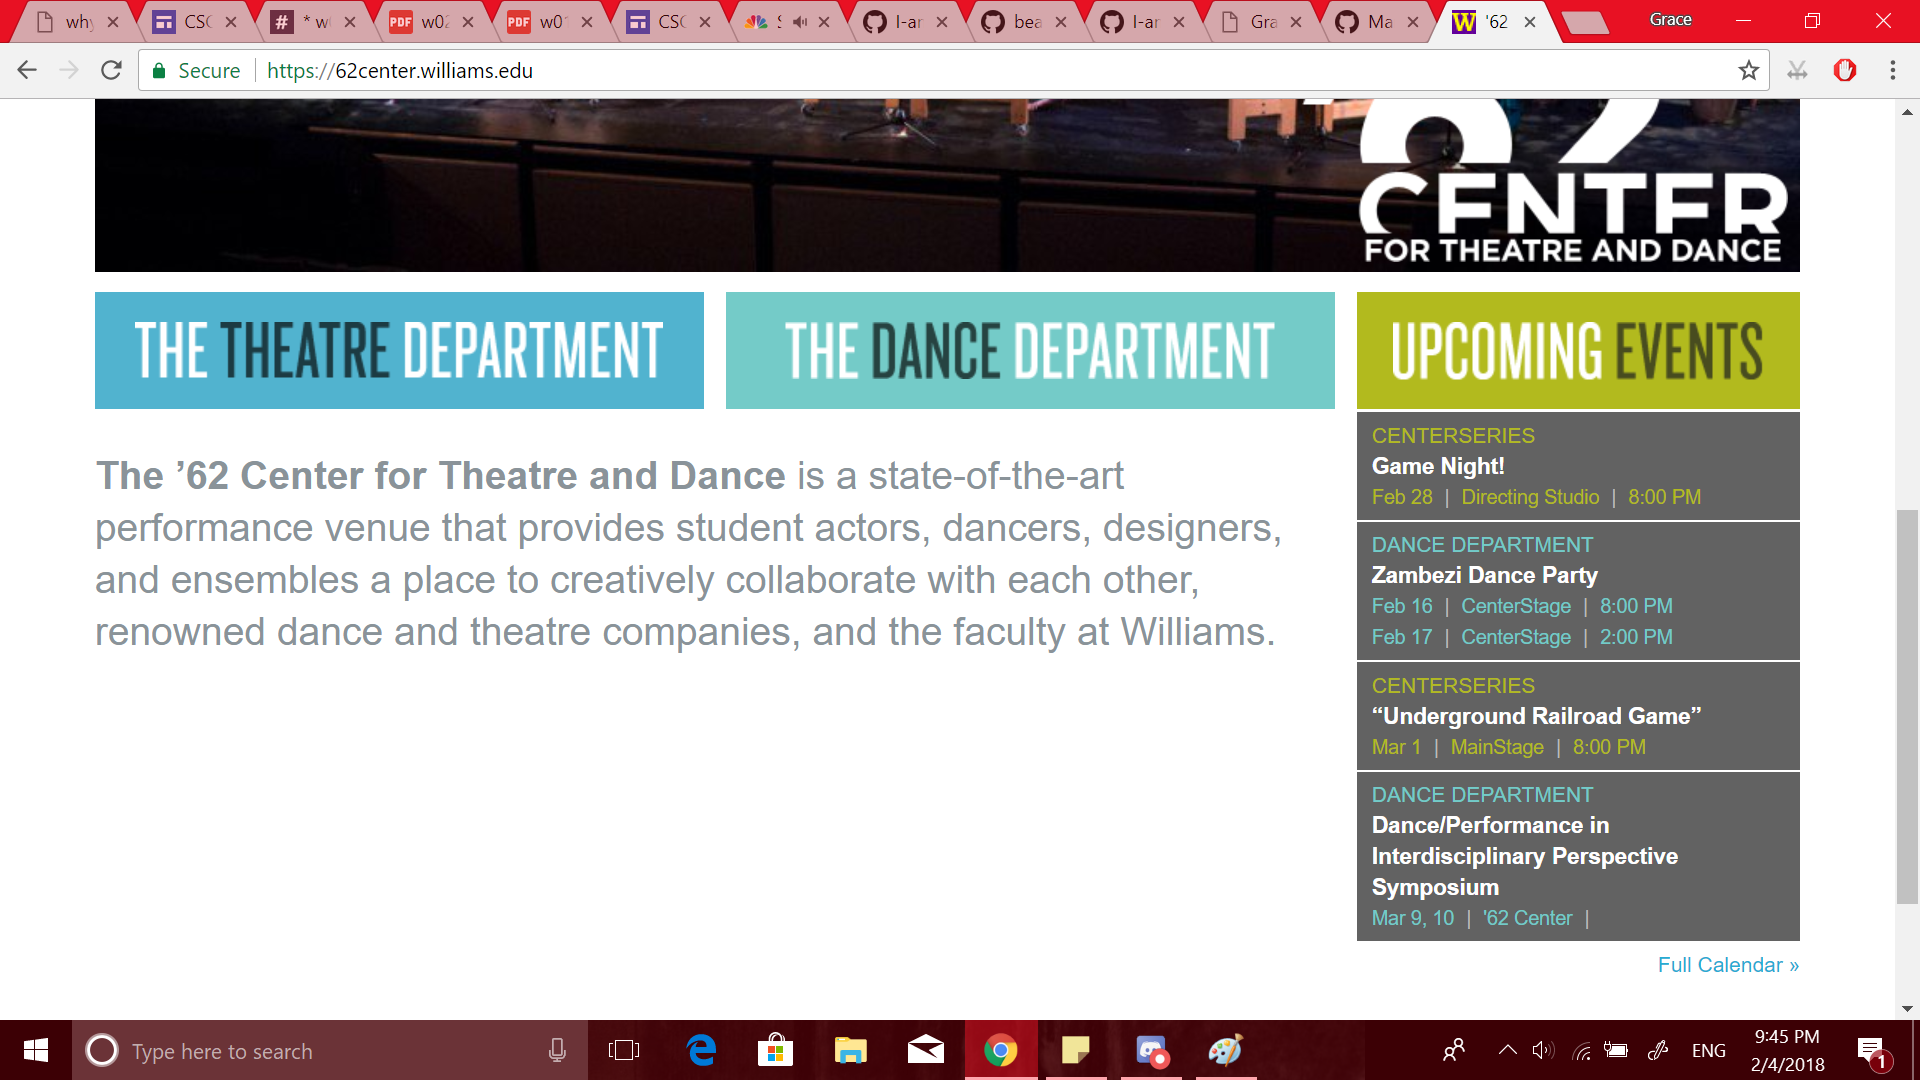The image size is (1920, 1080).
Task: Open a new tab
Action: (1586, 23)
